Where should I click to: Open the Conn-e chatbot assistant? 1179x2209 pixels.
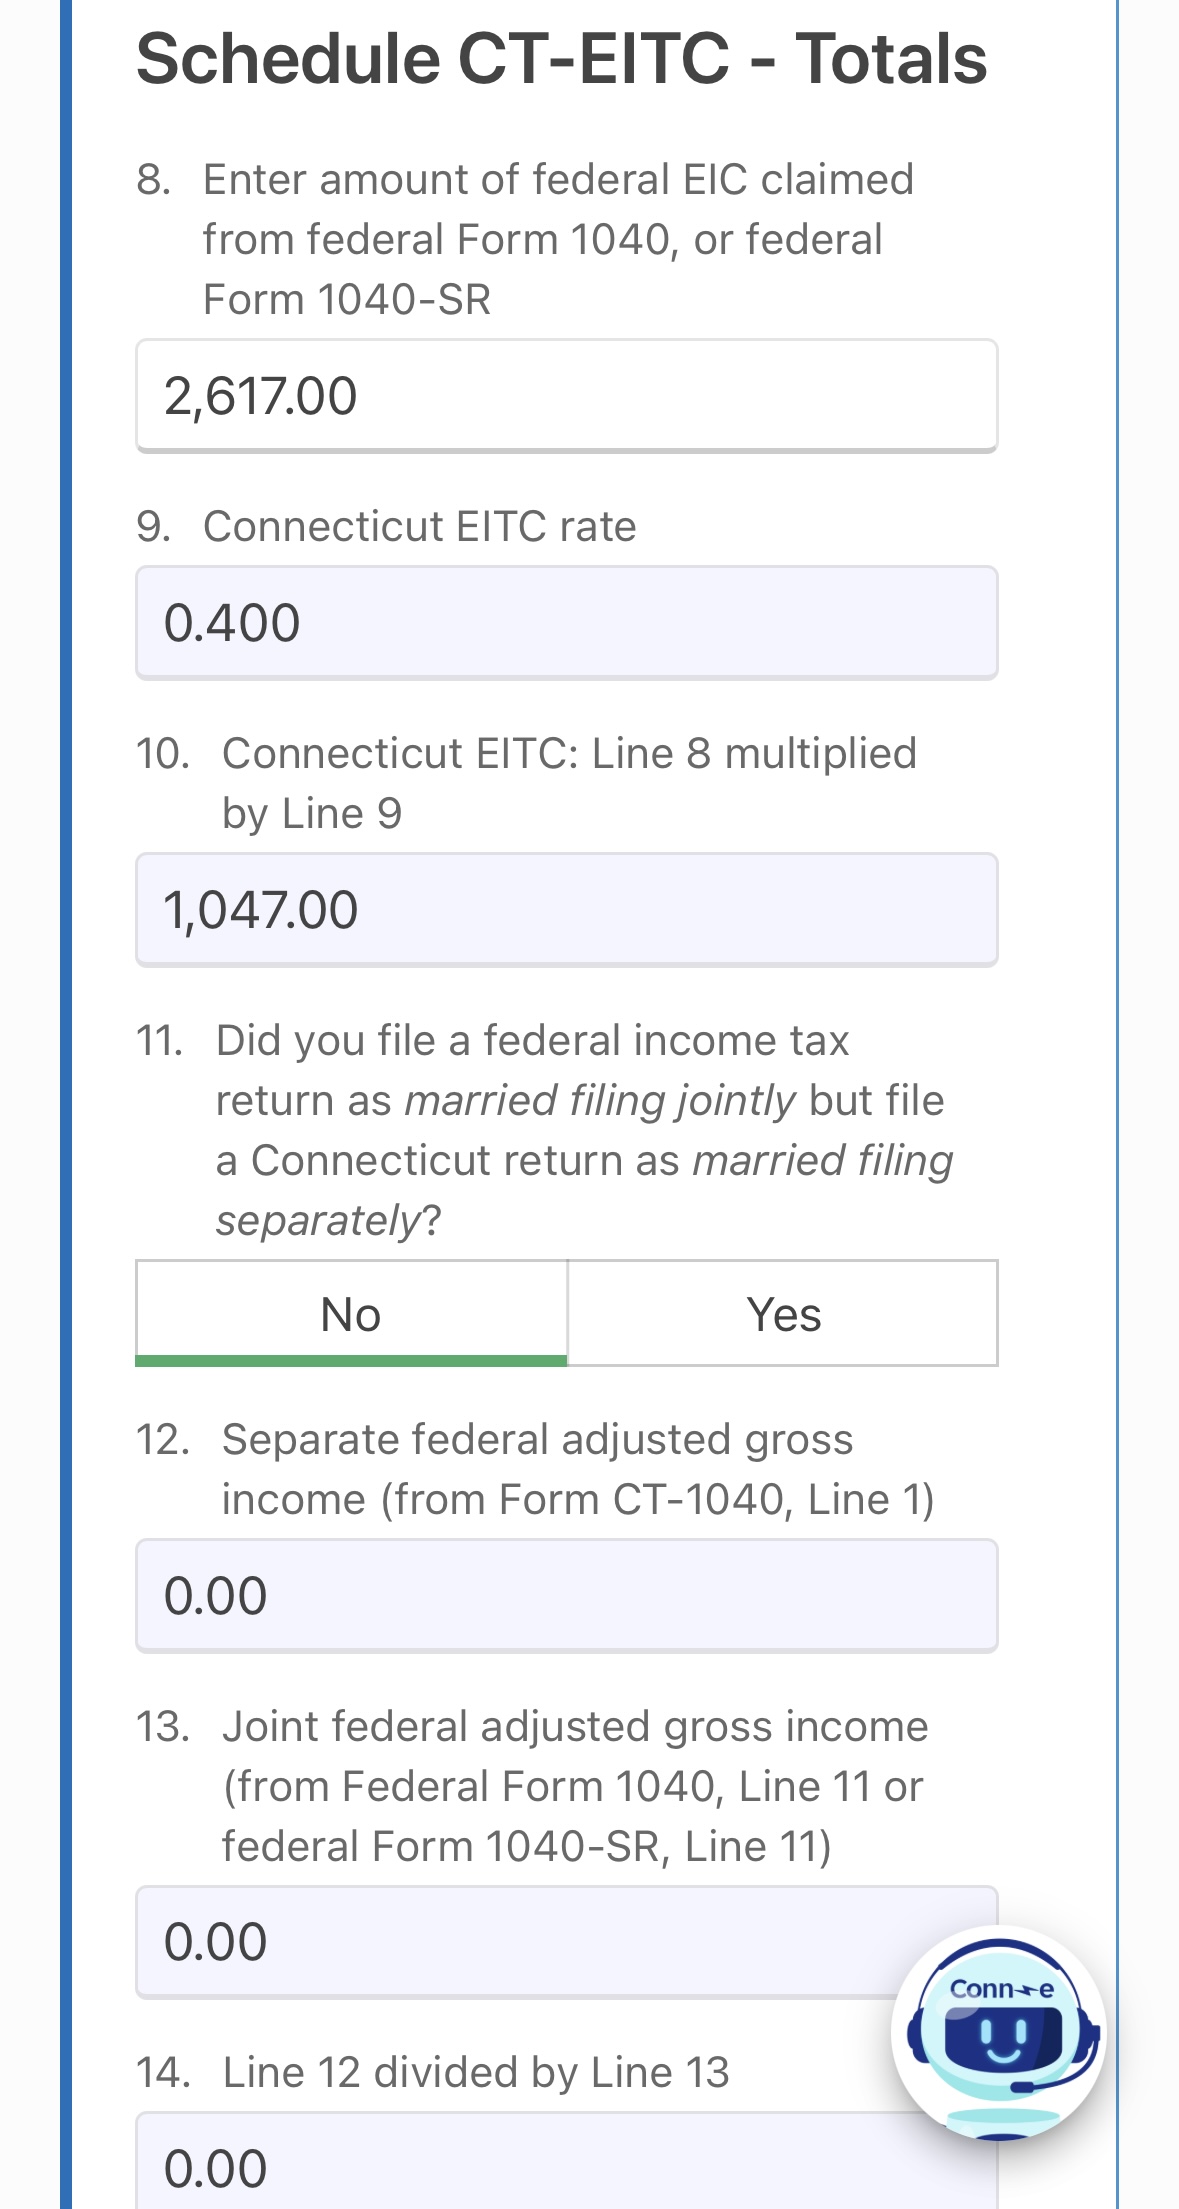click(999, 2033)
